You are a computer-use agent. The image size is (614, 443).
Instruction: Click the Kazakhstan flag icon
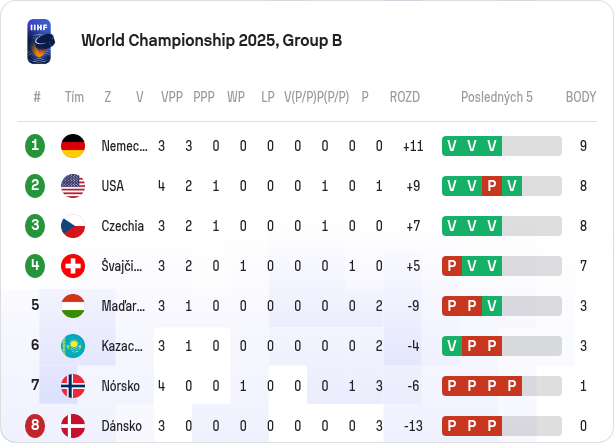coord(73,346)
